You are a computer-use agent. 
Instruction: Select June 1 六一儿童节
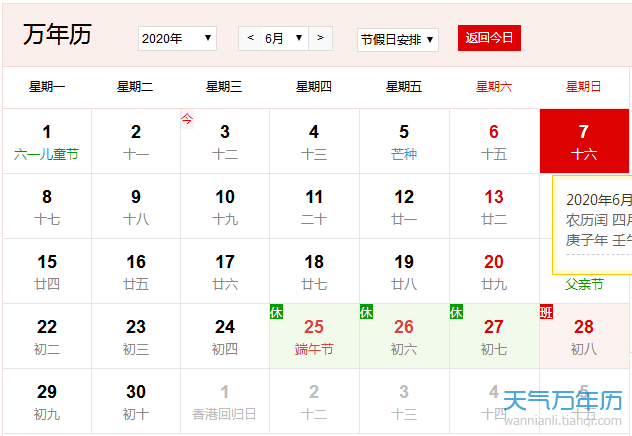(x=47, y=141)
